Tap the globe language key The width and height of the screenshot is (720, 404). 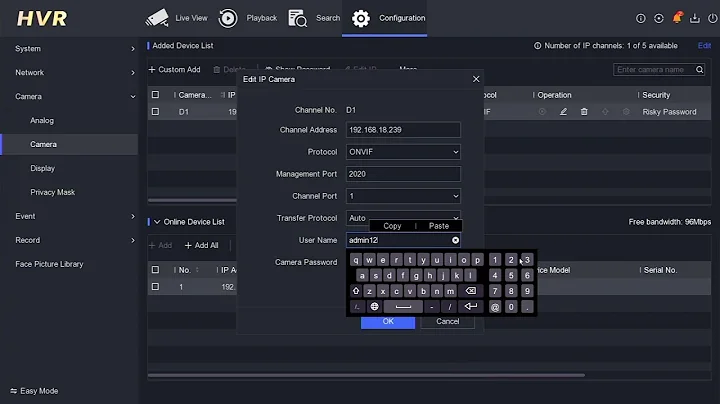click(374, 307)
